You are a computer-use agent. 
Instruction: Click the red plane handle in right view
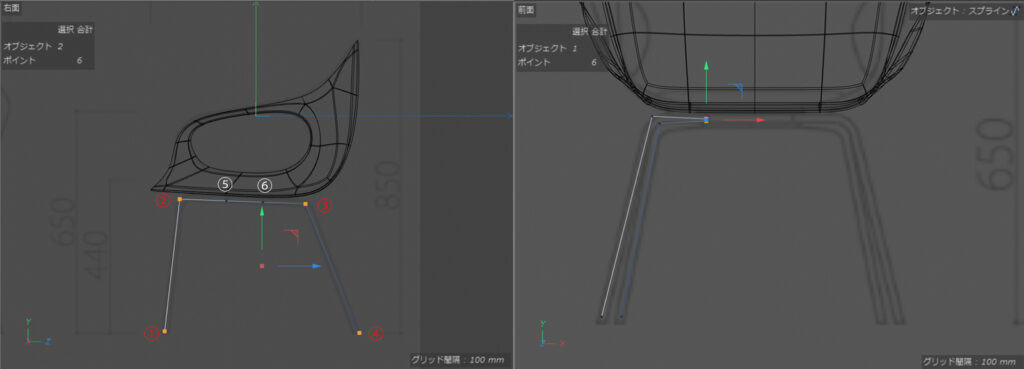coord(293,235)
